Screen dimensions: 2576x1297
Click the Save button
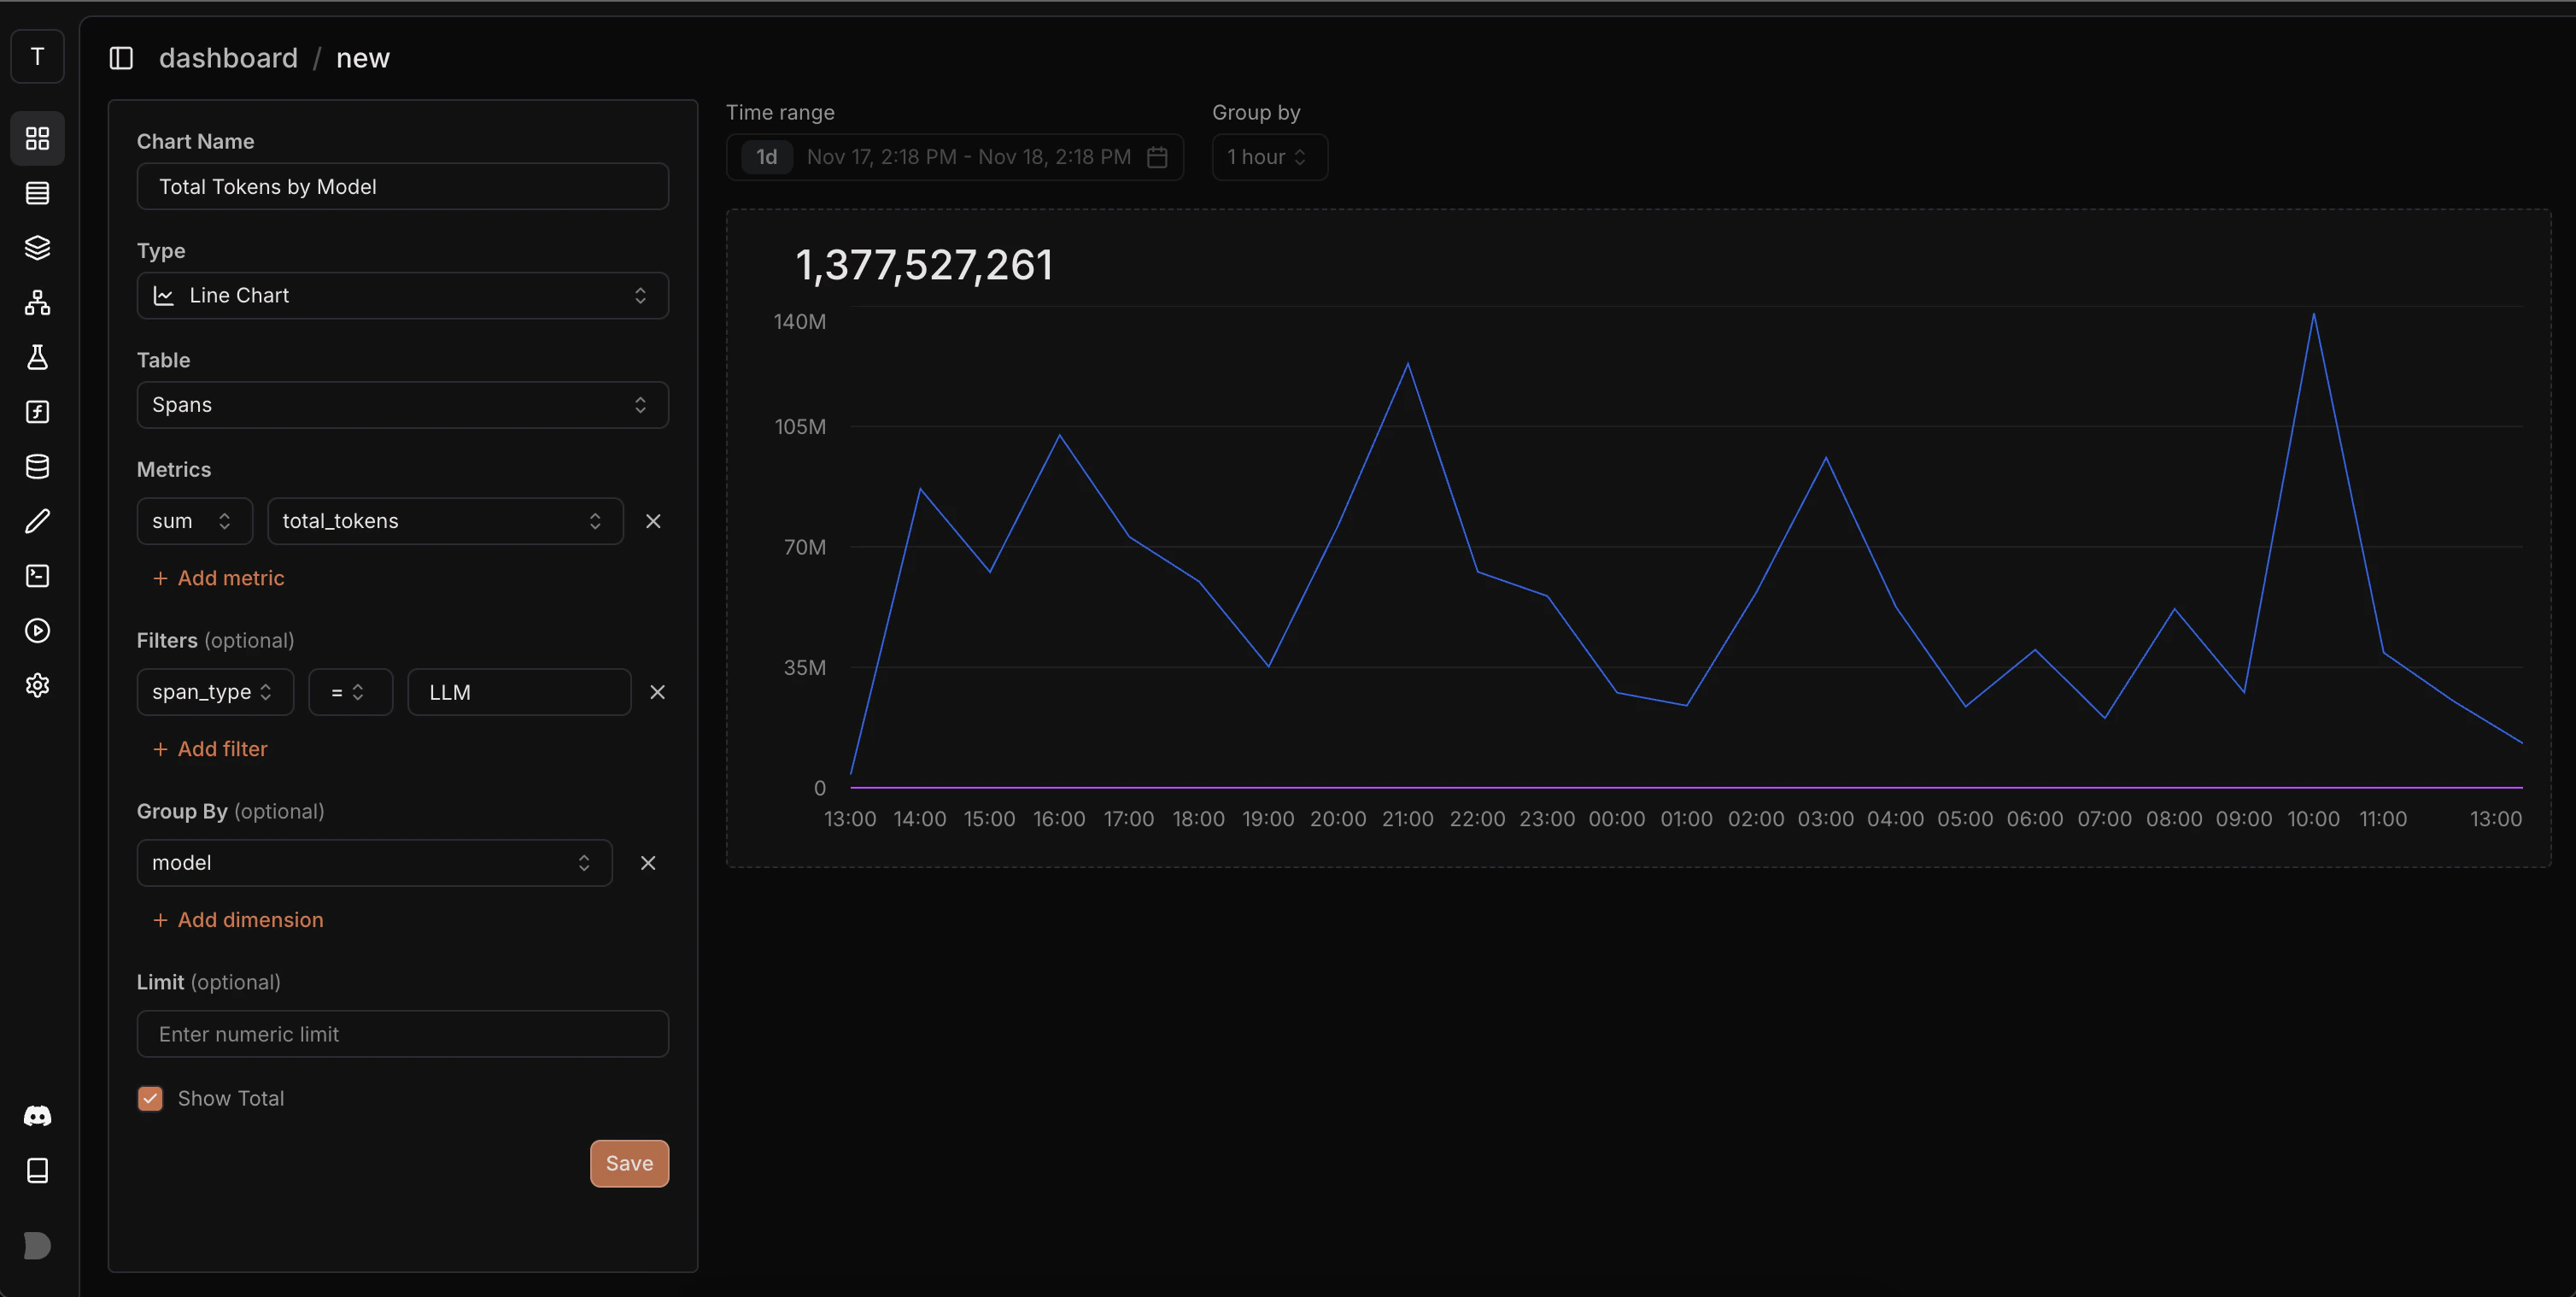[629, 1163]
